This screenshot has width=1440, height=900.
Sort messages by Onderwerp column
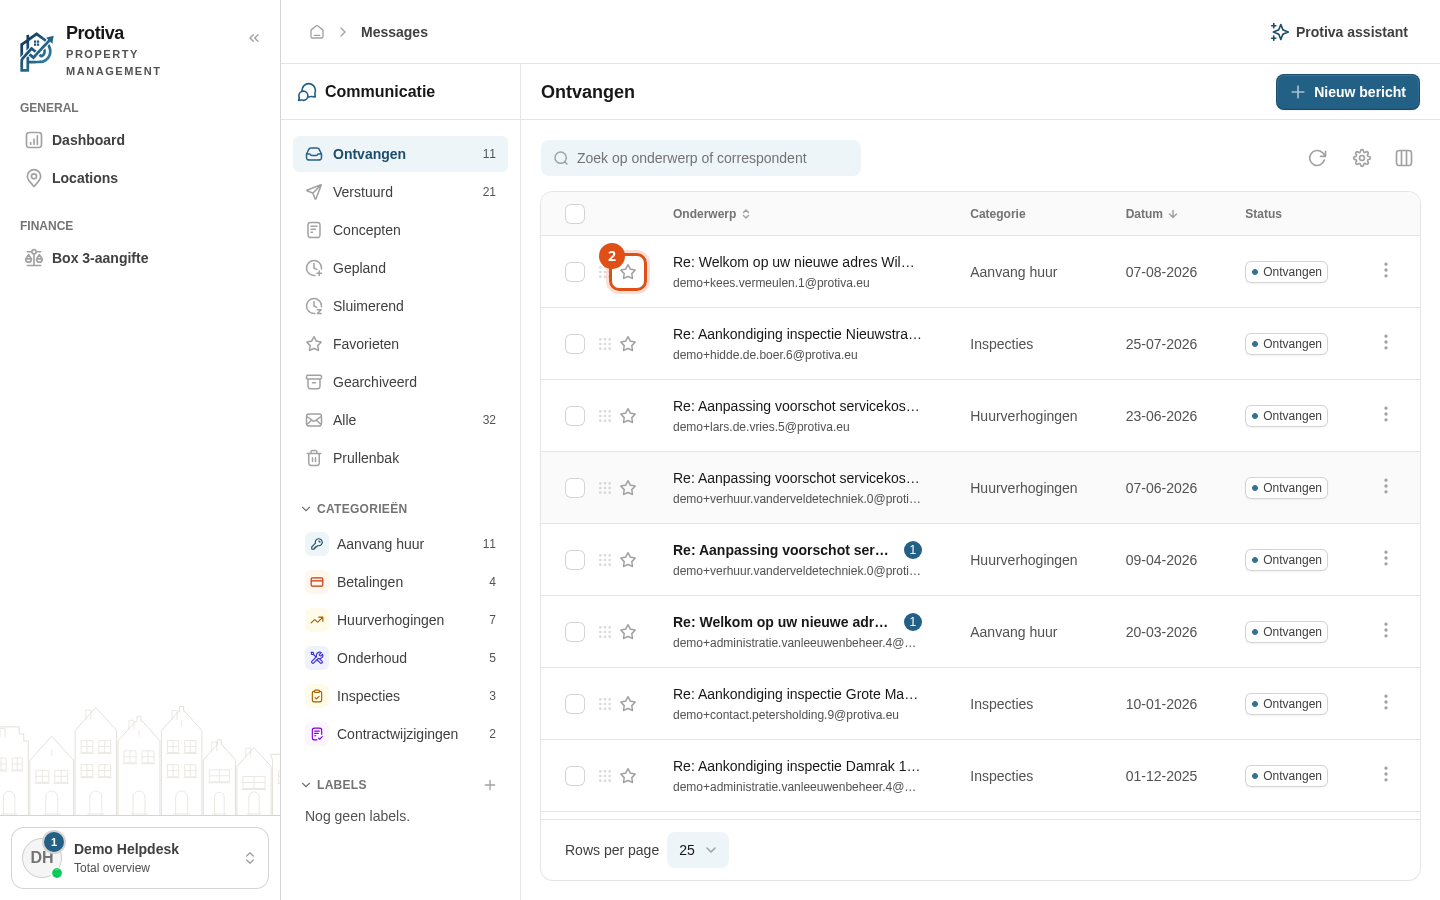point(711,214)
